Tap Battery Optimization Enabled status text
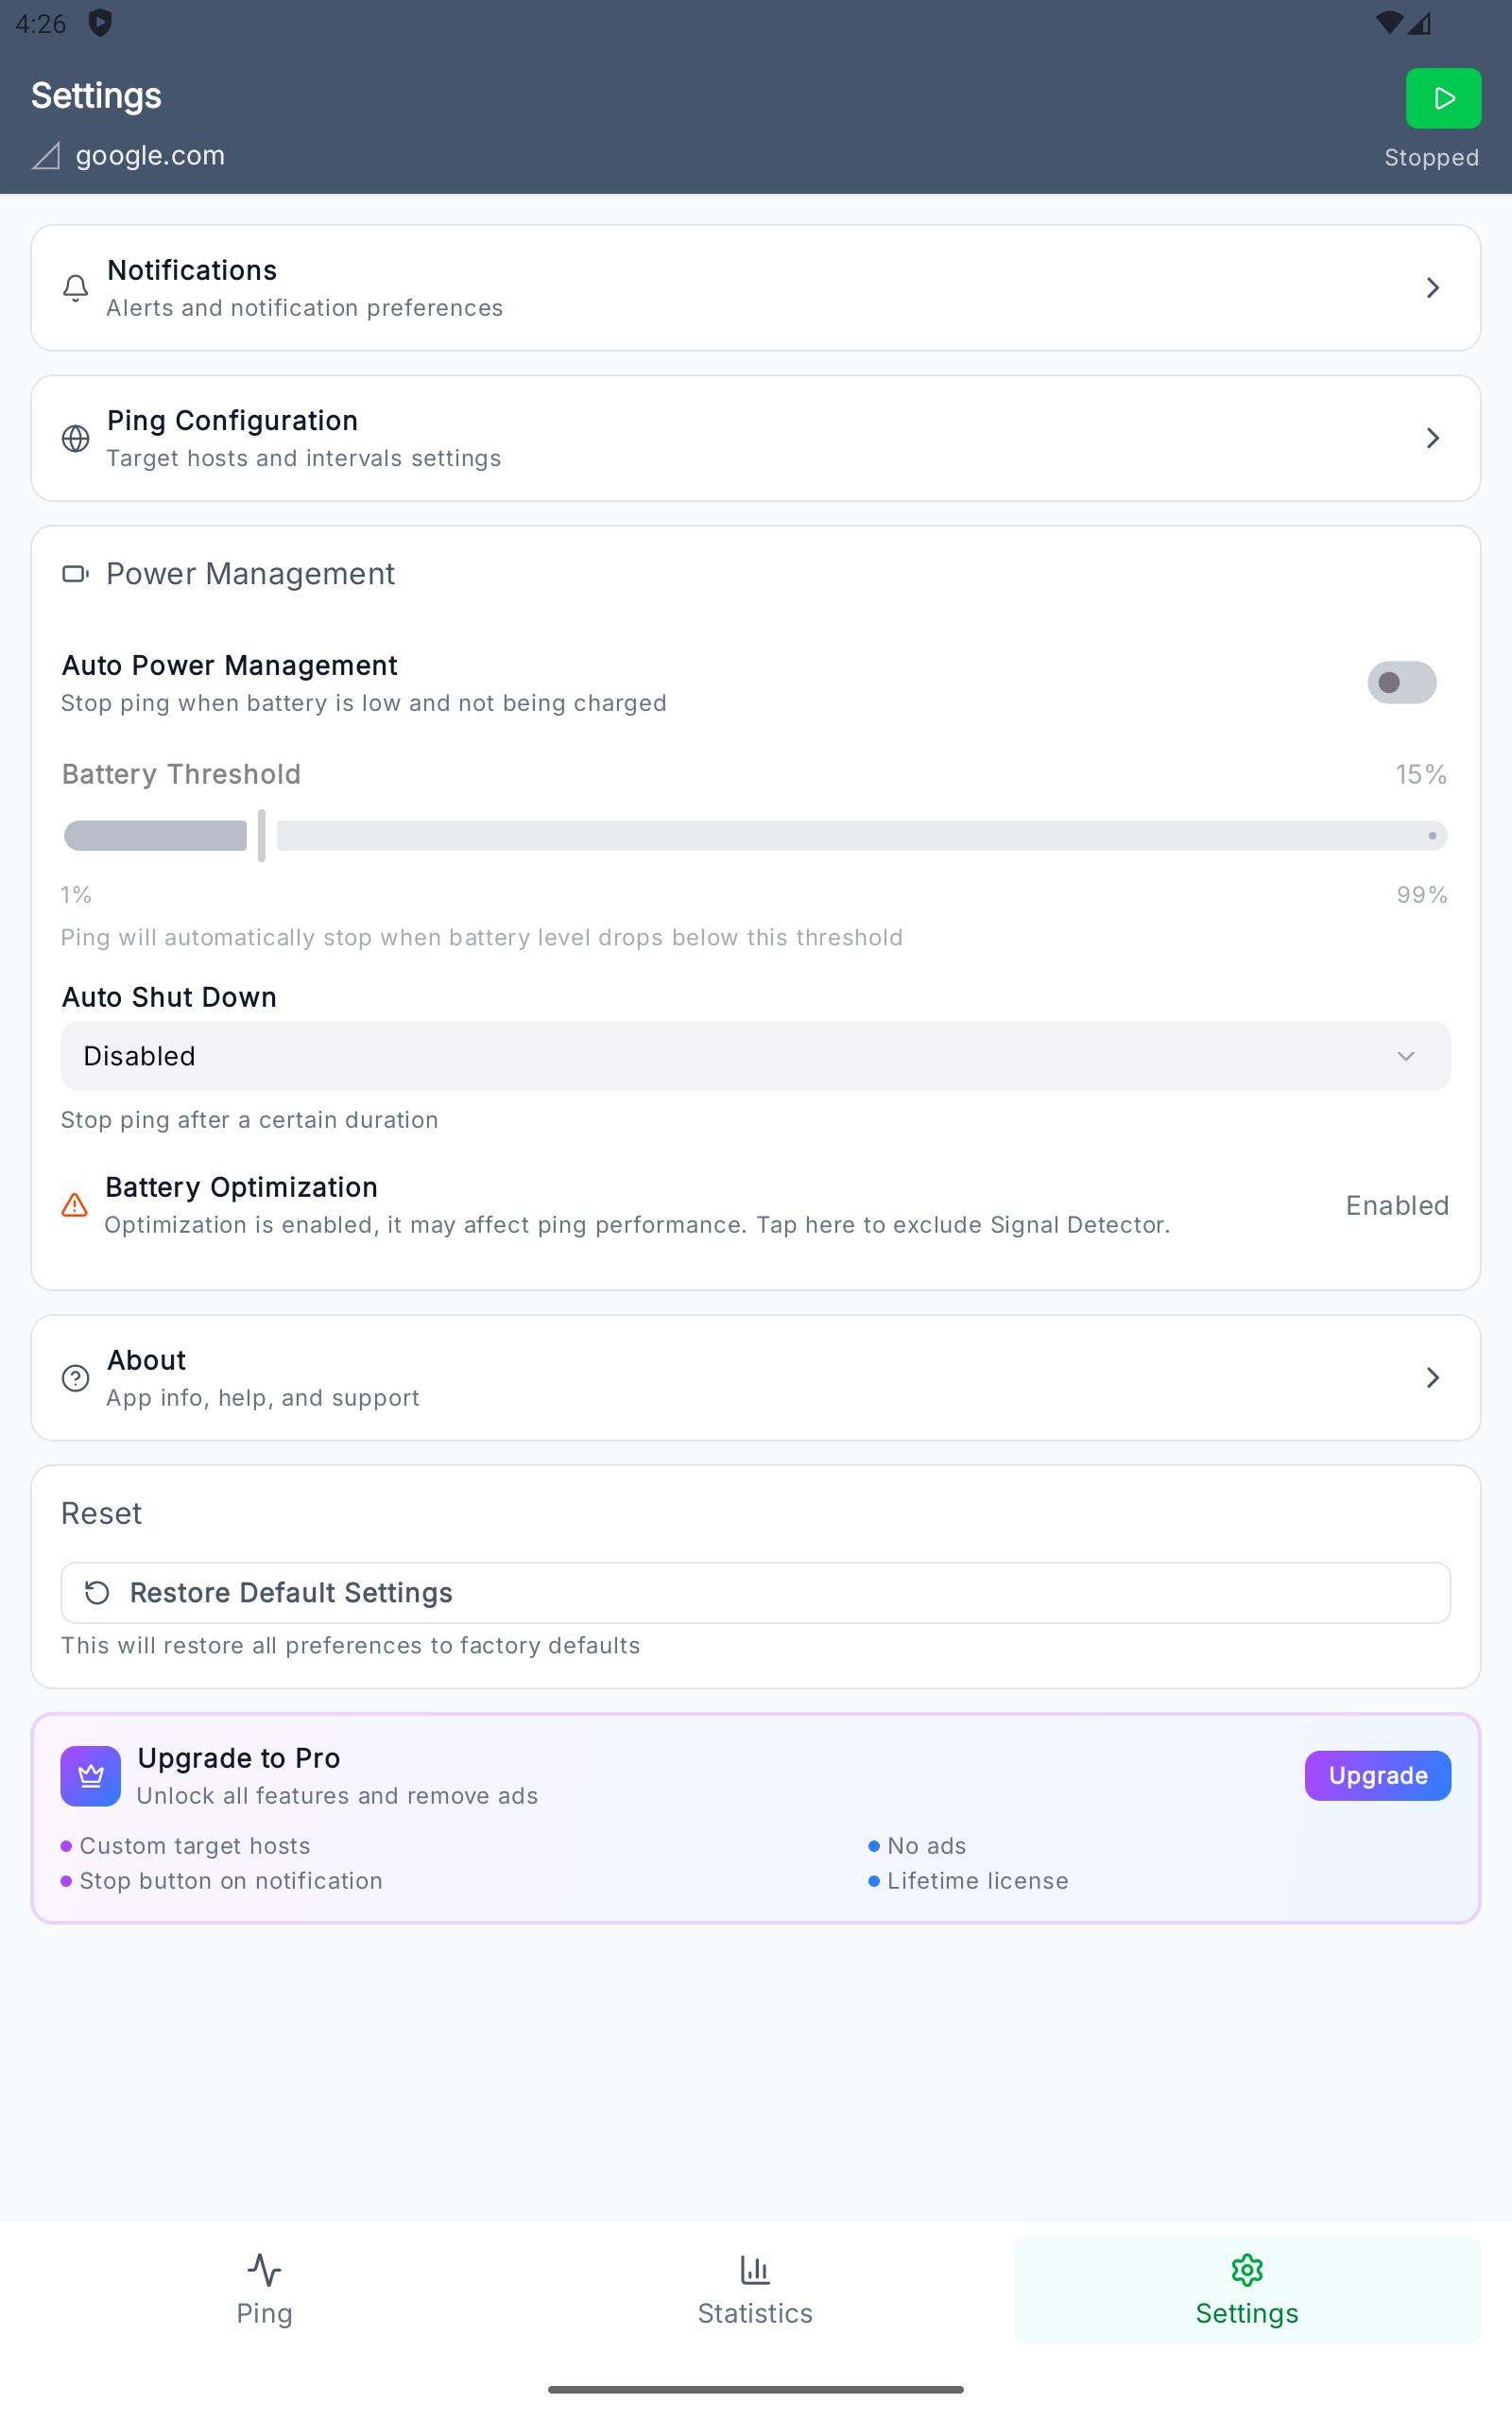Image resolution: width=1512 pixels, height=2420 pixels. (1397, 1206)
